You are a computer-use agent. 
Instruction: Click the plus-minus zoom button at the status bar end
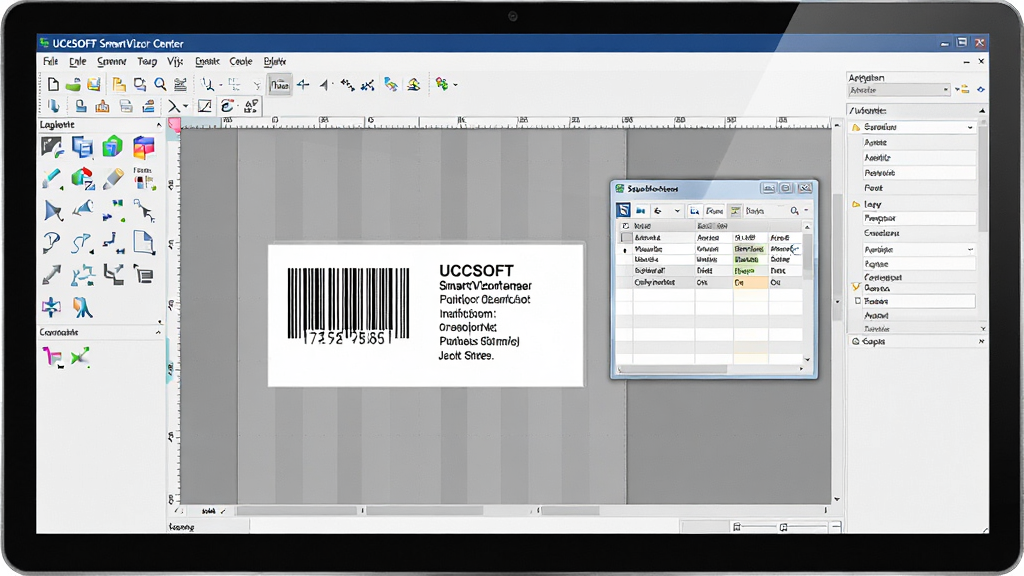pos(836,526)
